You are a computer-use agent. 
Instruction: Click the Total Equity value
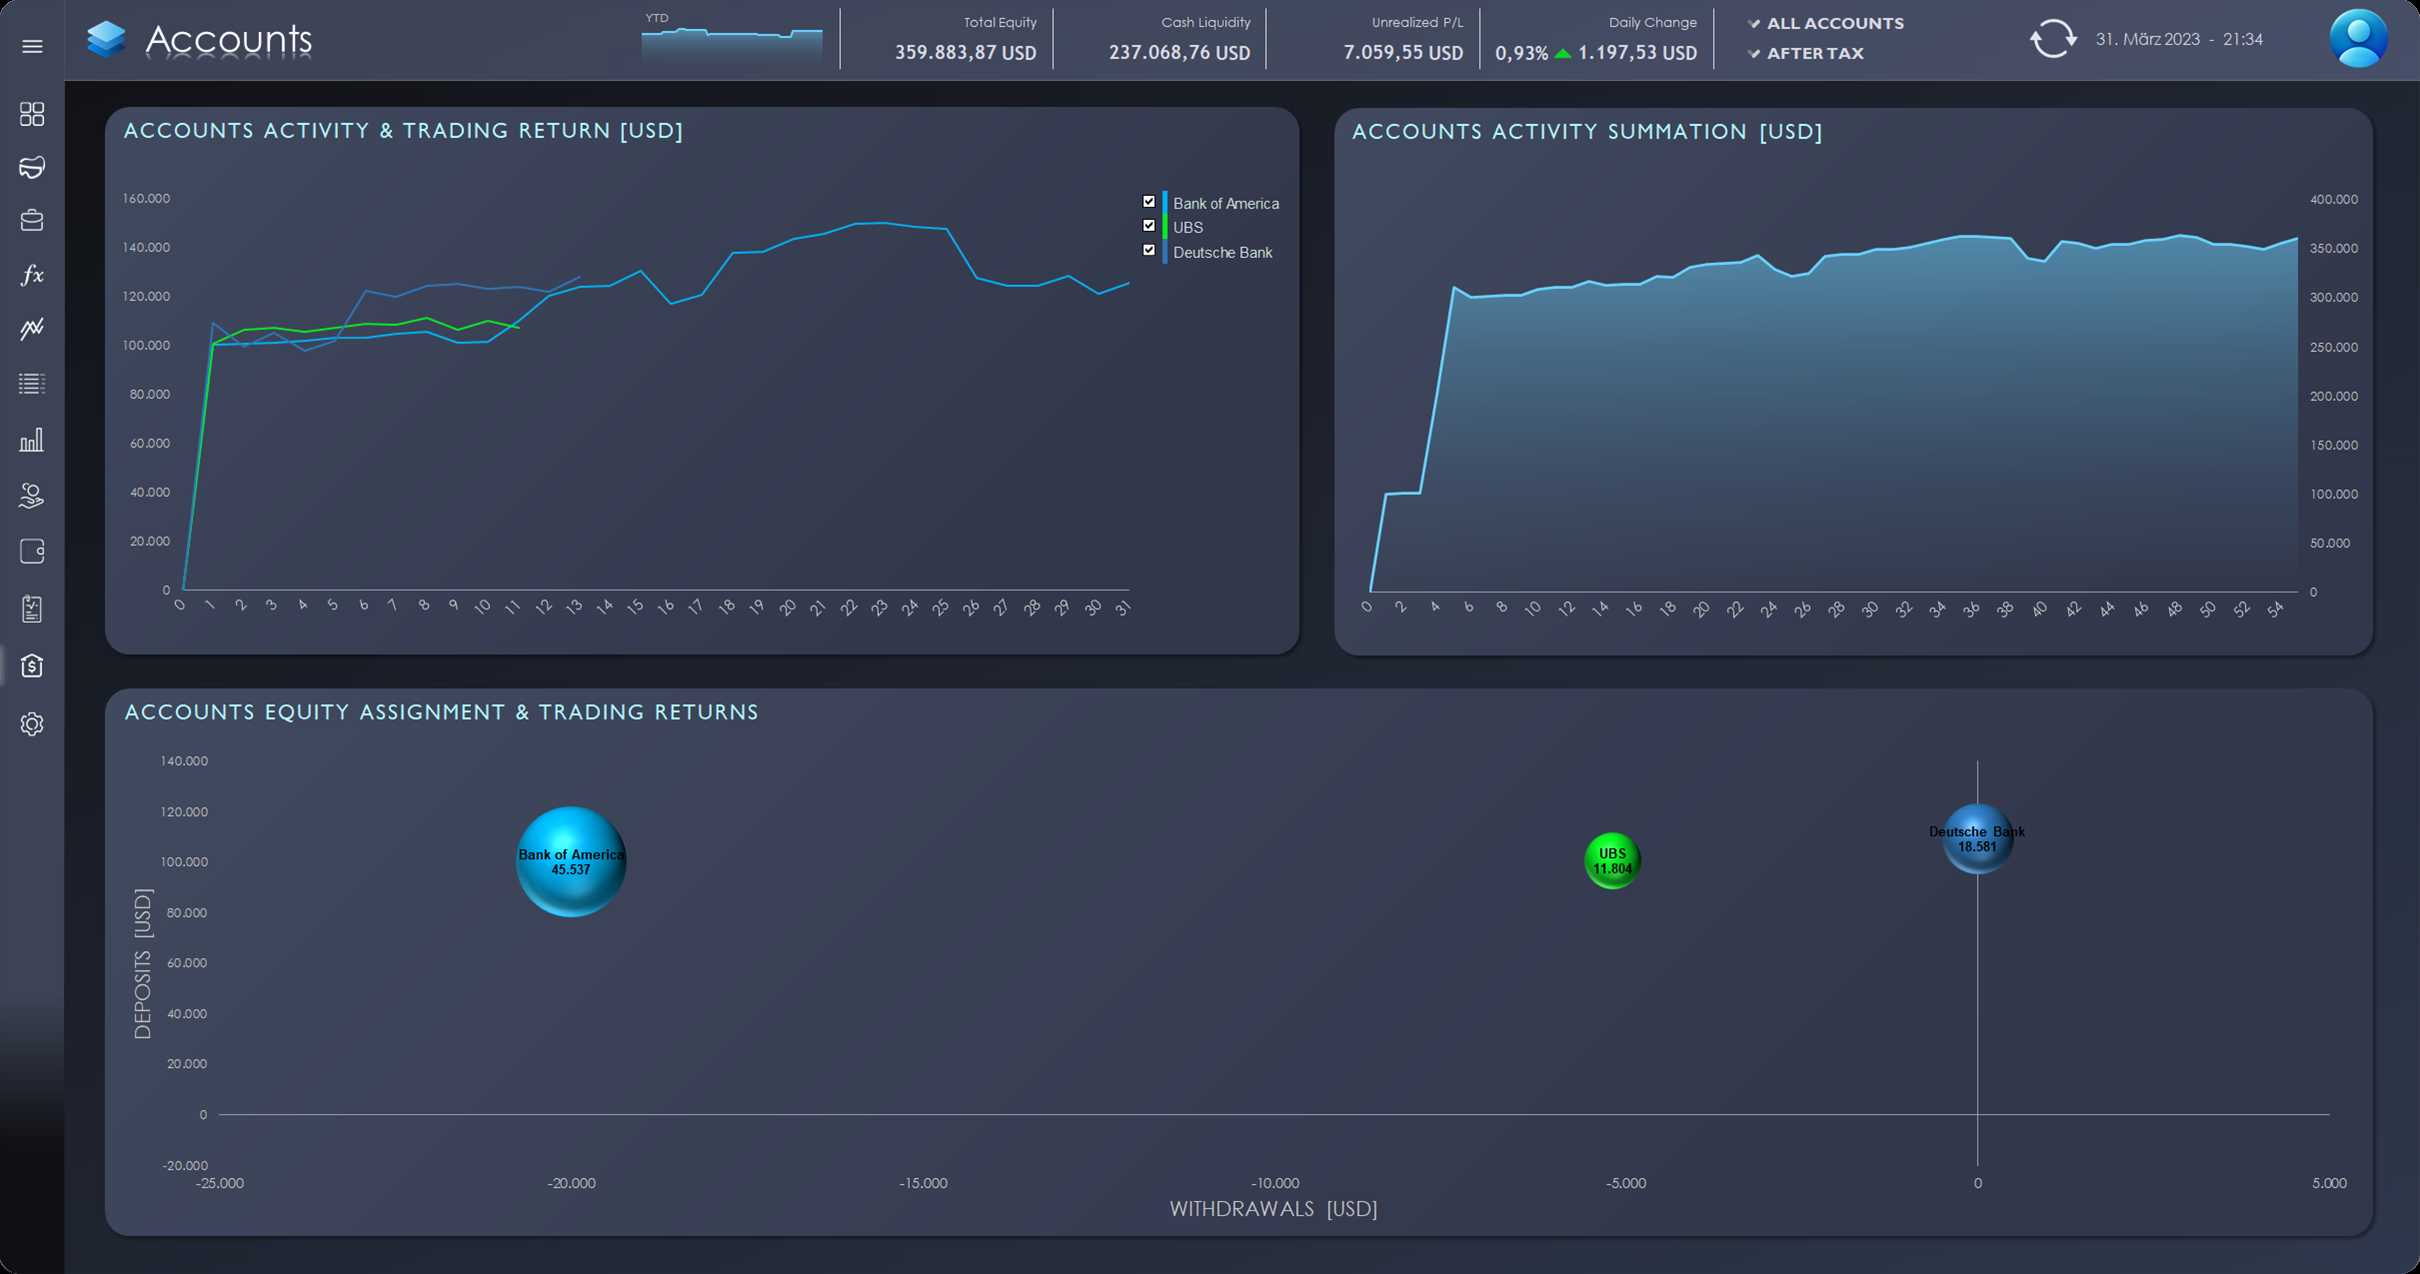coord(965,53)
